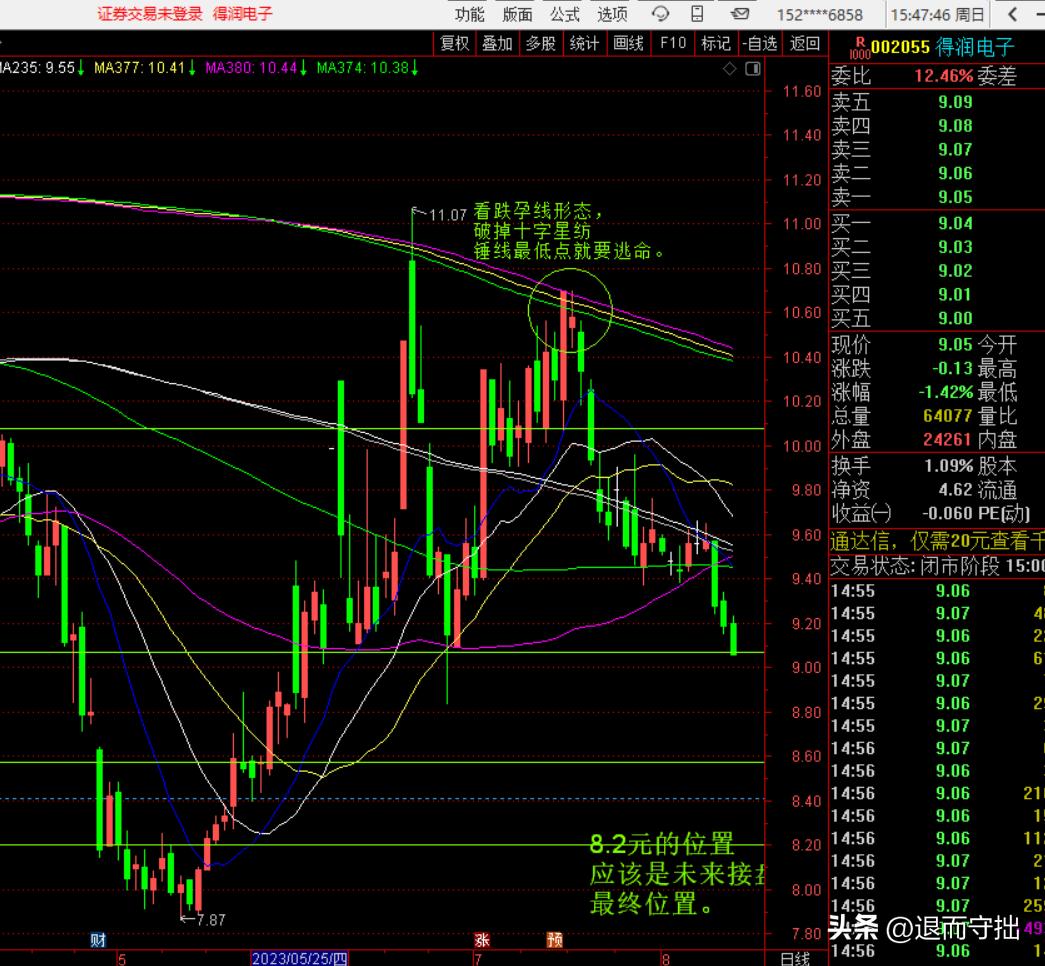
Task: Click the 换手 value 1.09%
Action: 949,466
